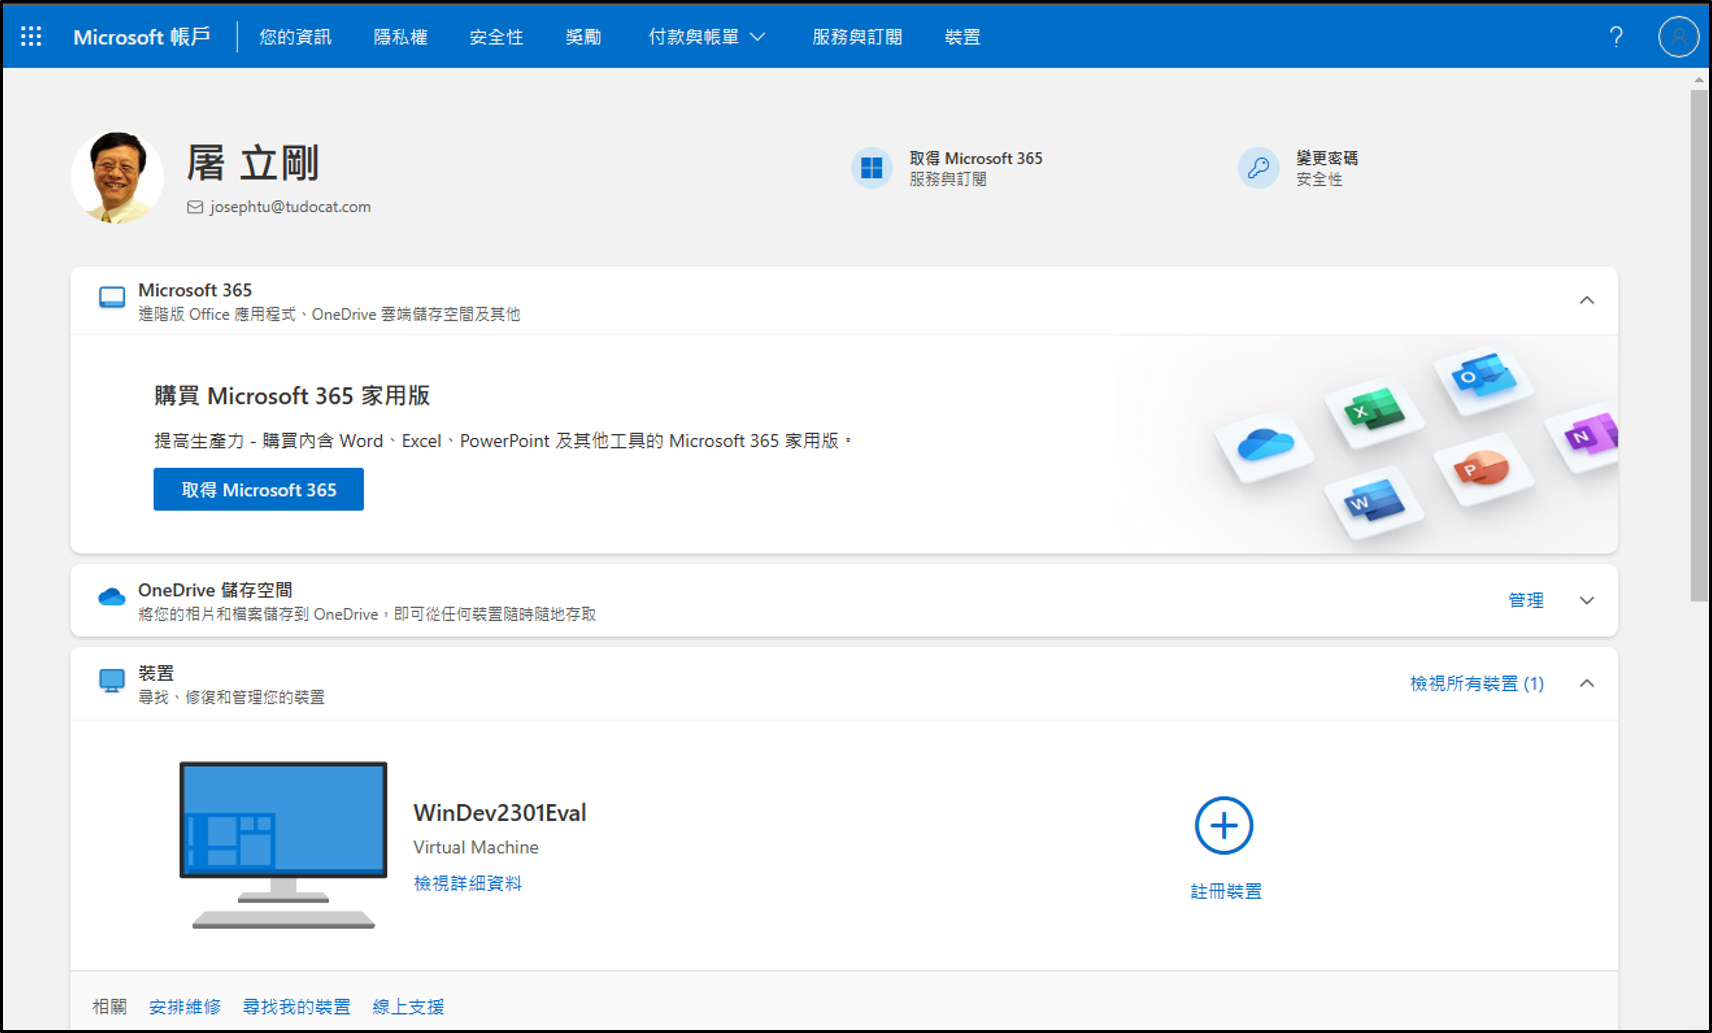The image size is (1712, 1033).
Task: Click the Excel app tile in banner
Action: tap(1376, 410)
